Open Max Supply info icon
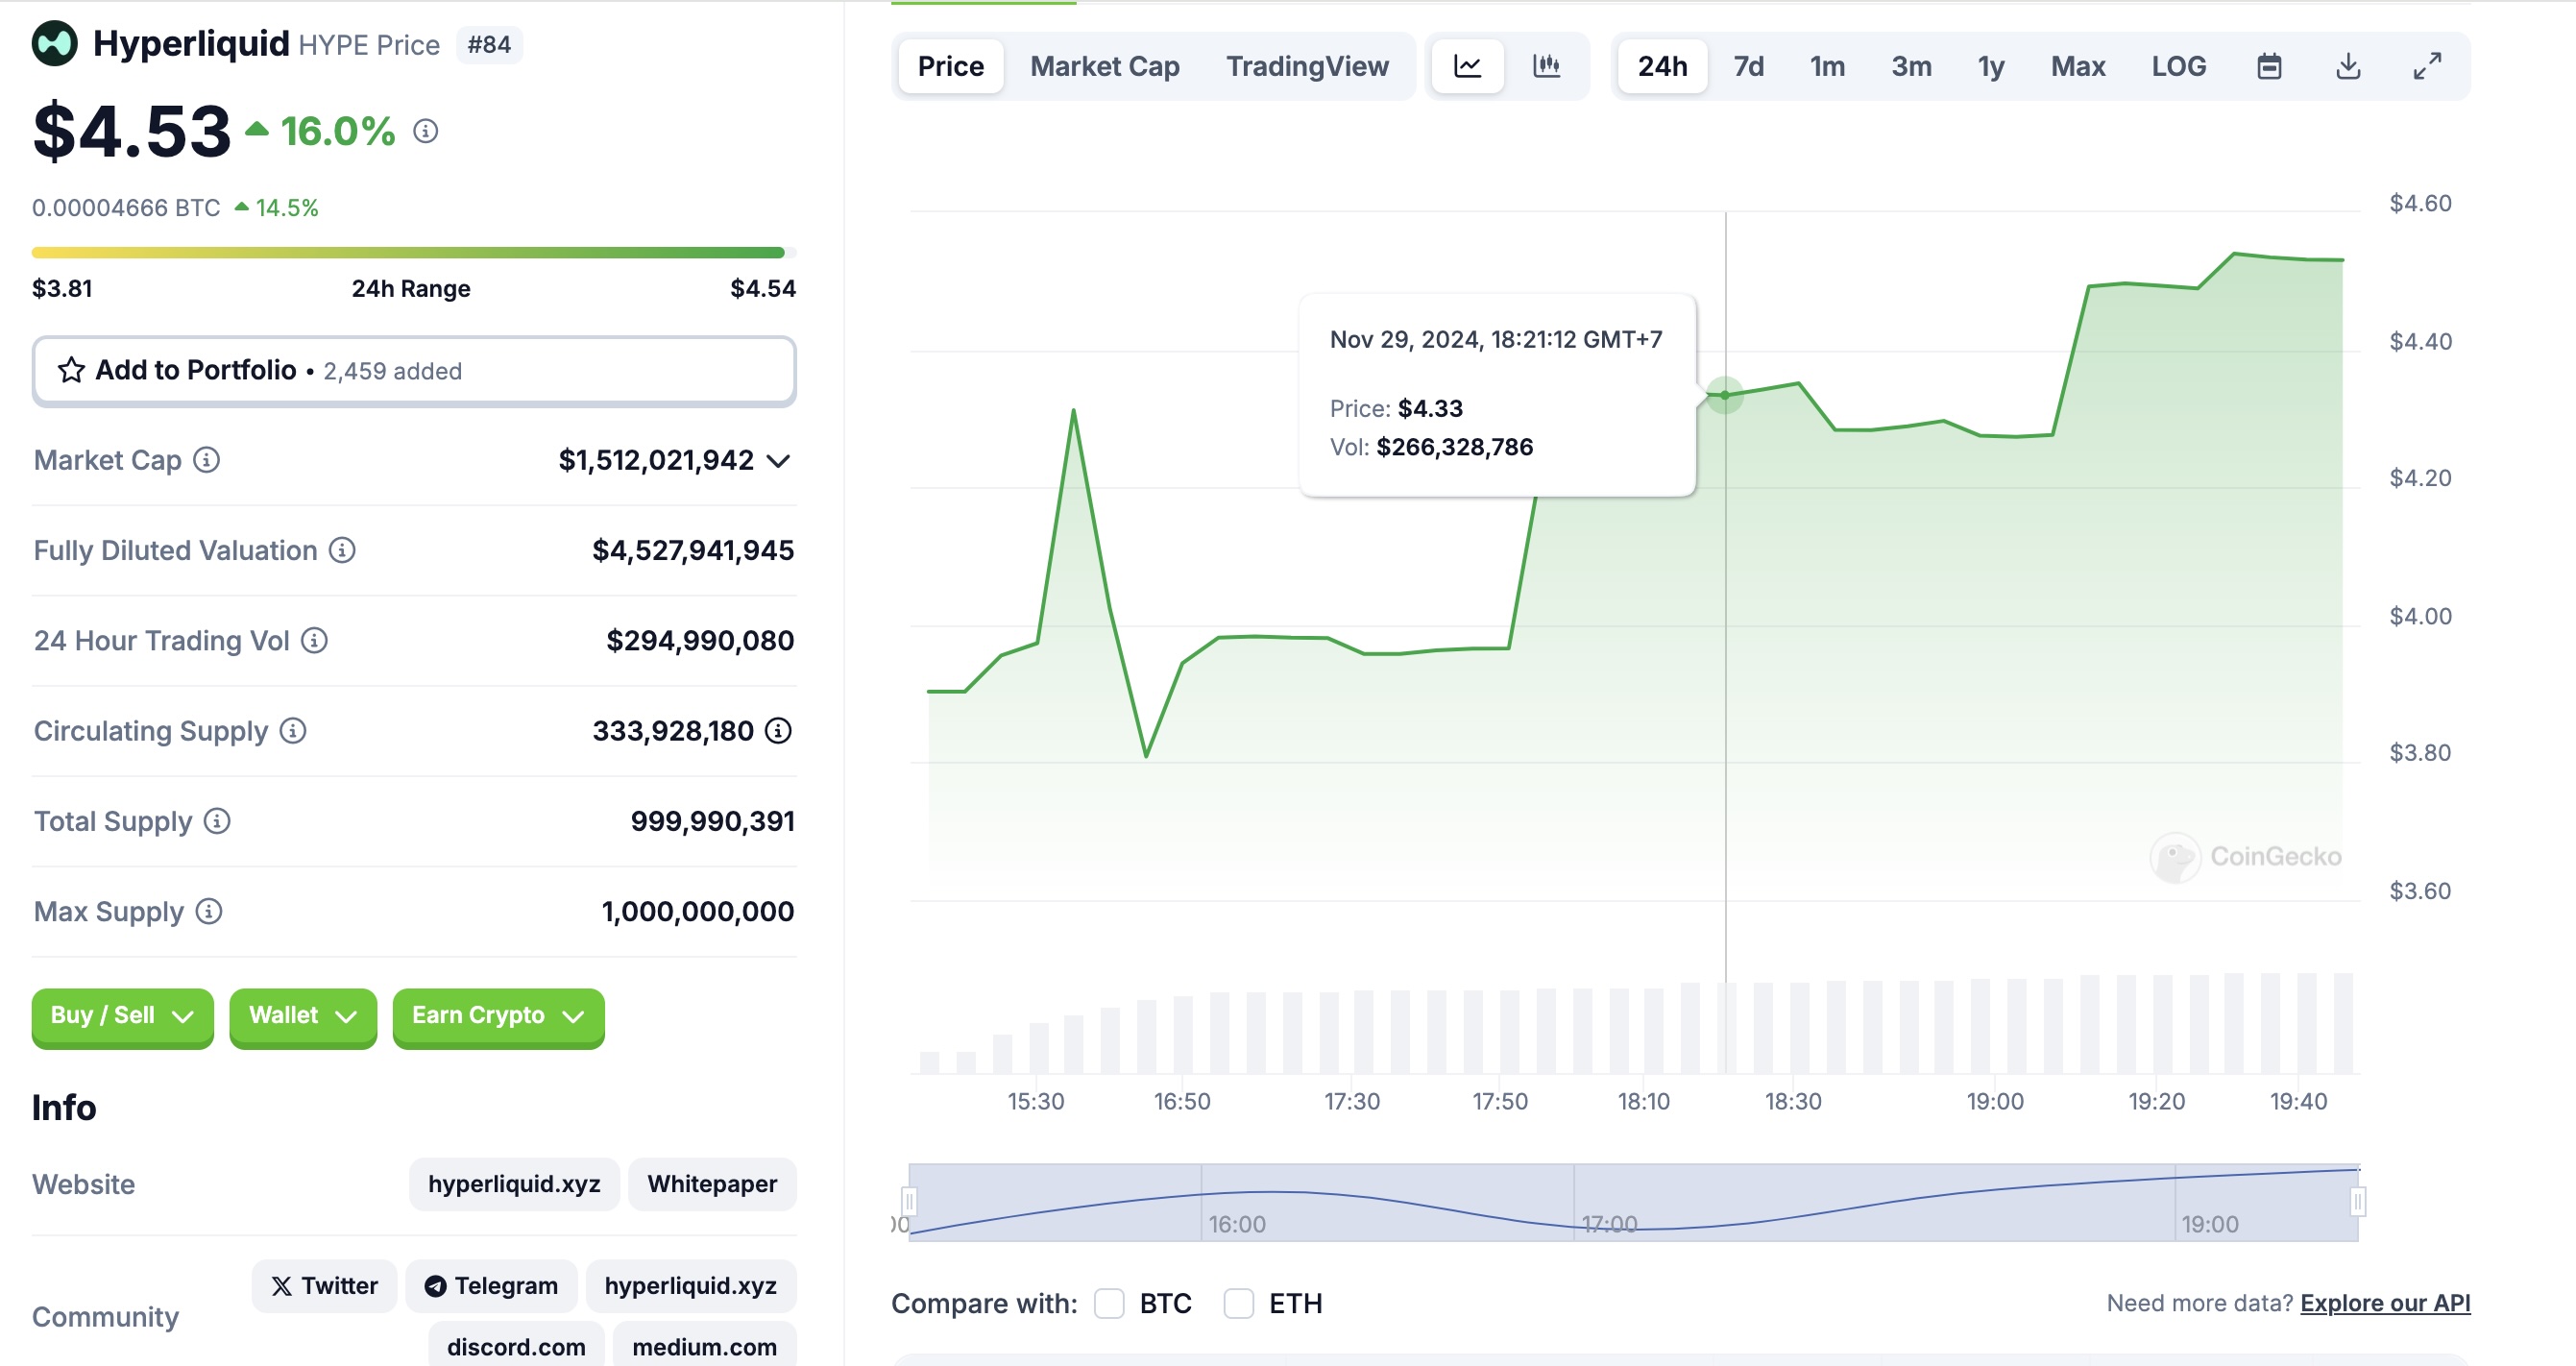This screenshot has height=1366, width=2576. 208,911
